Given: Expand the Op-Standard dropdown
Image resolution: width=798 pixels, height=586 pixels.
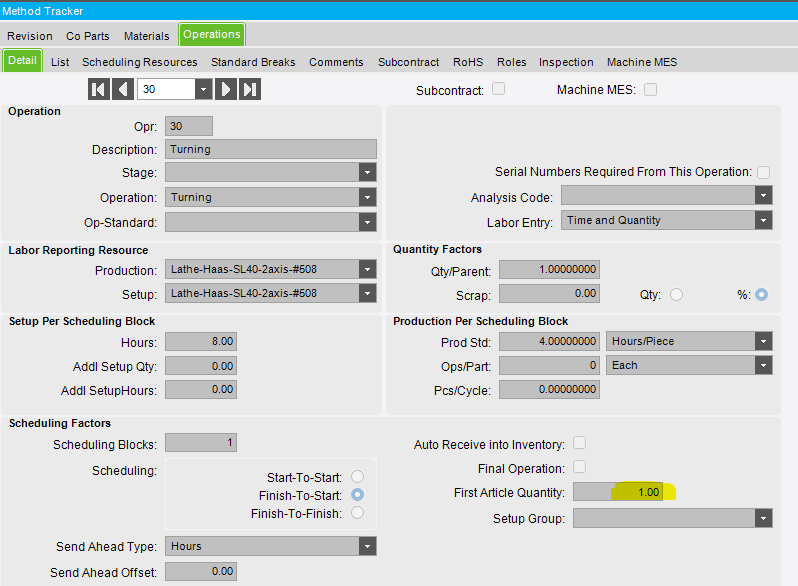Looking at the screenshot, I should point(367,222).
